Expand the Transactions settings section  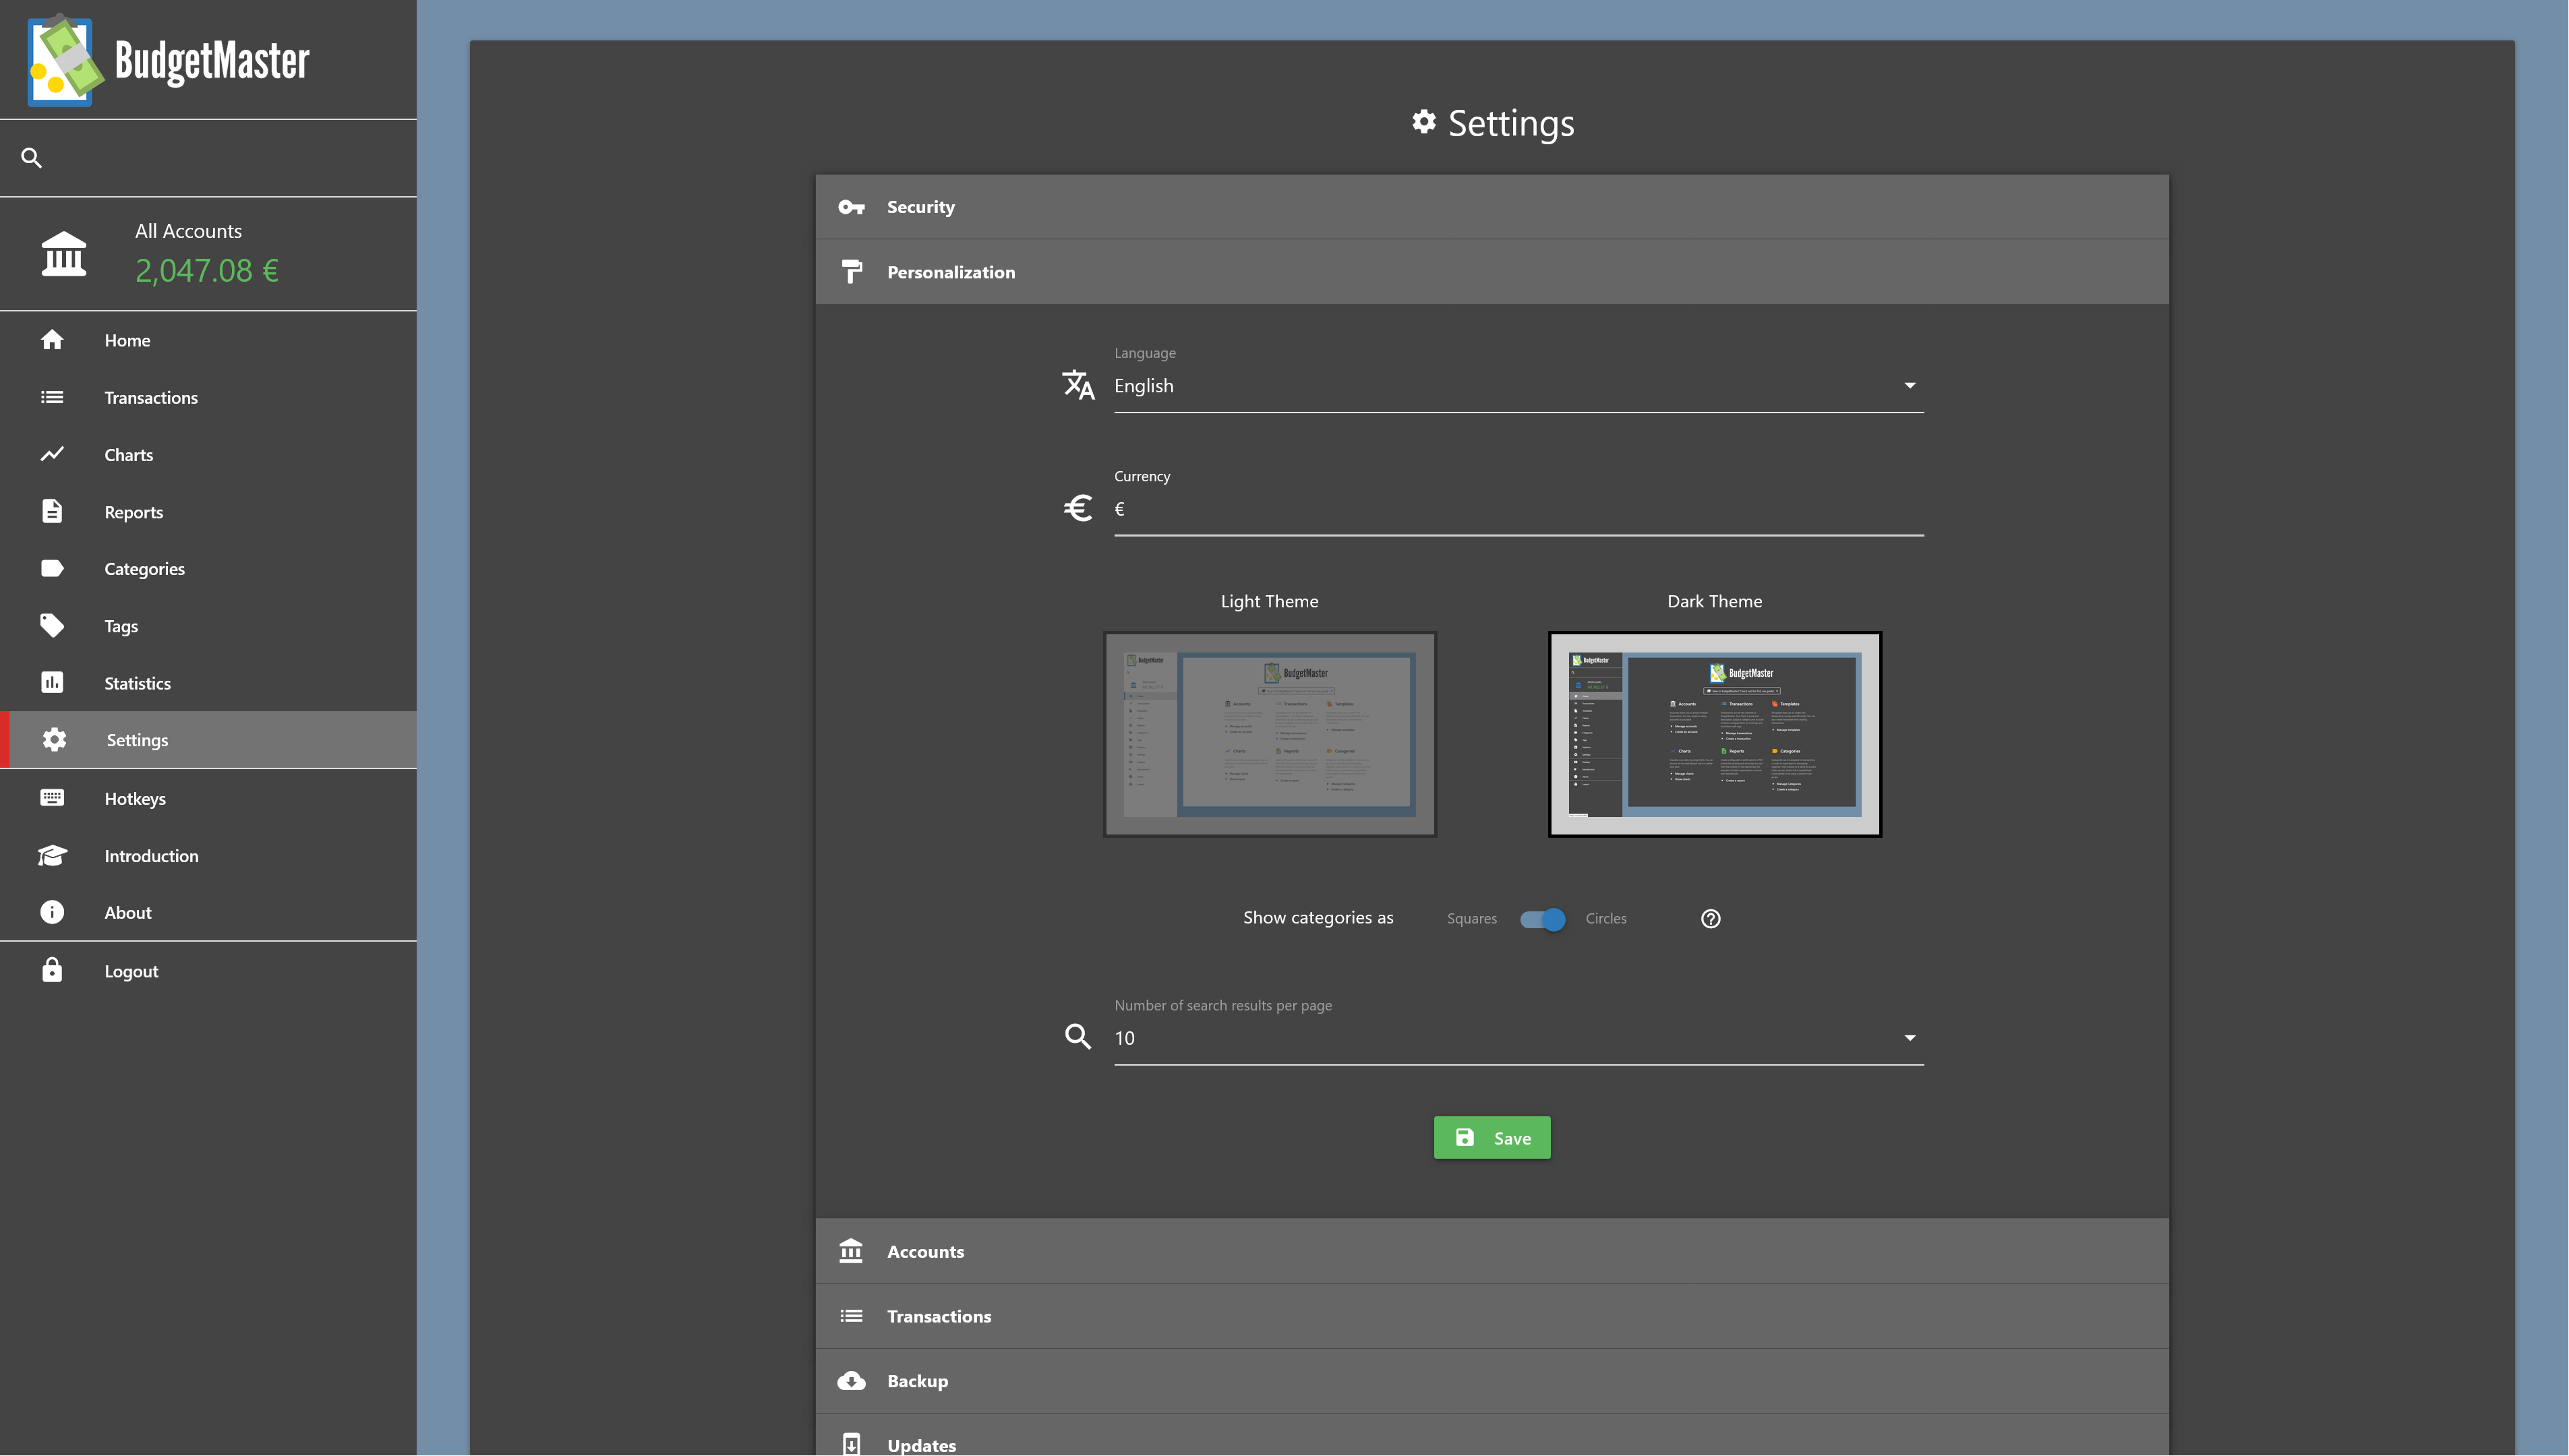[x=1492, y=1315]
